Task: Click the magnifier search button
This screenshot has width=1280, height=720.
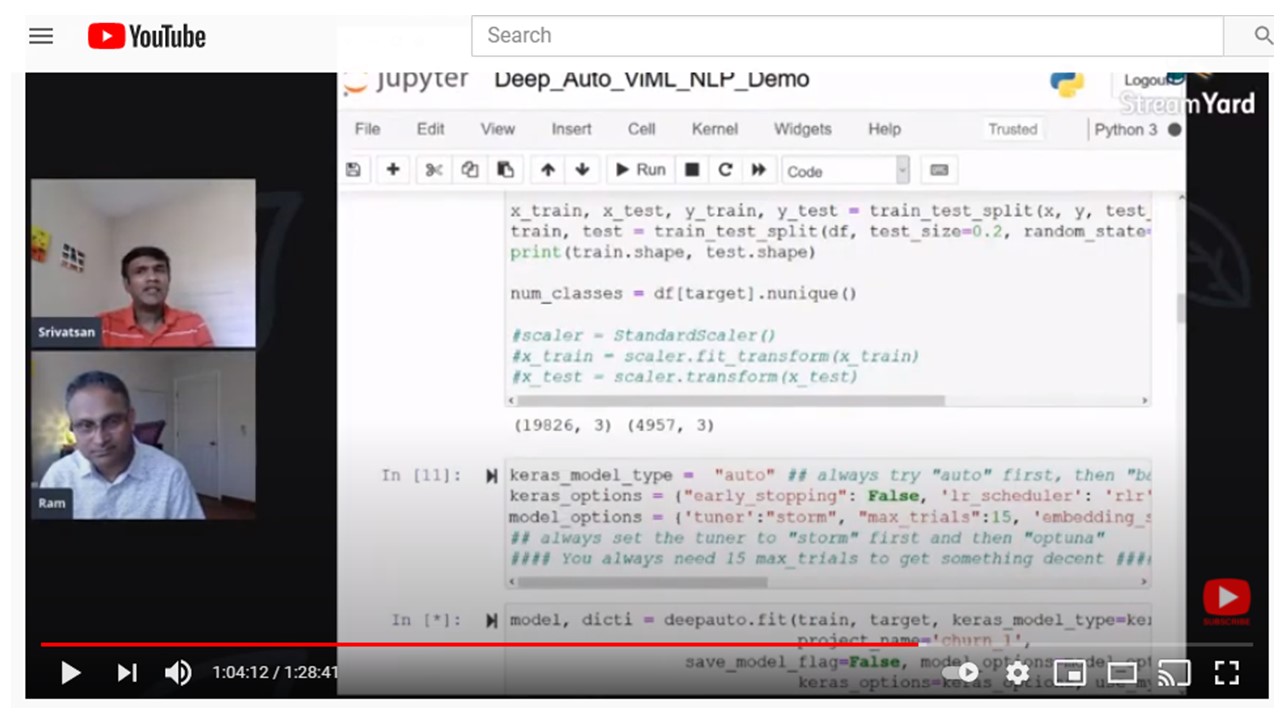Action: [1262, 36]
